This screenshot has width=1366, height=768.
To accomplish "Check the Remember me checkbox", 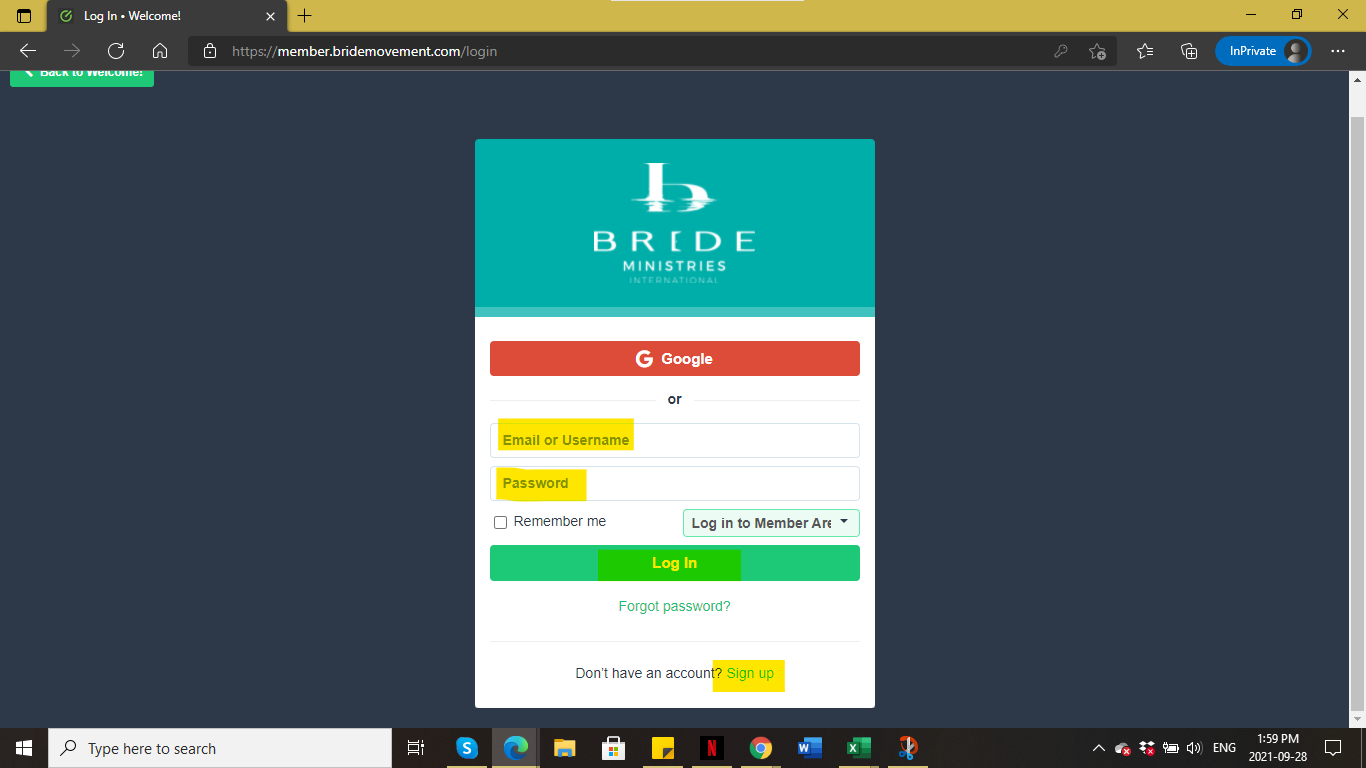I will point(501,522).
